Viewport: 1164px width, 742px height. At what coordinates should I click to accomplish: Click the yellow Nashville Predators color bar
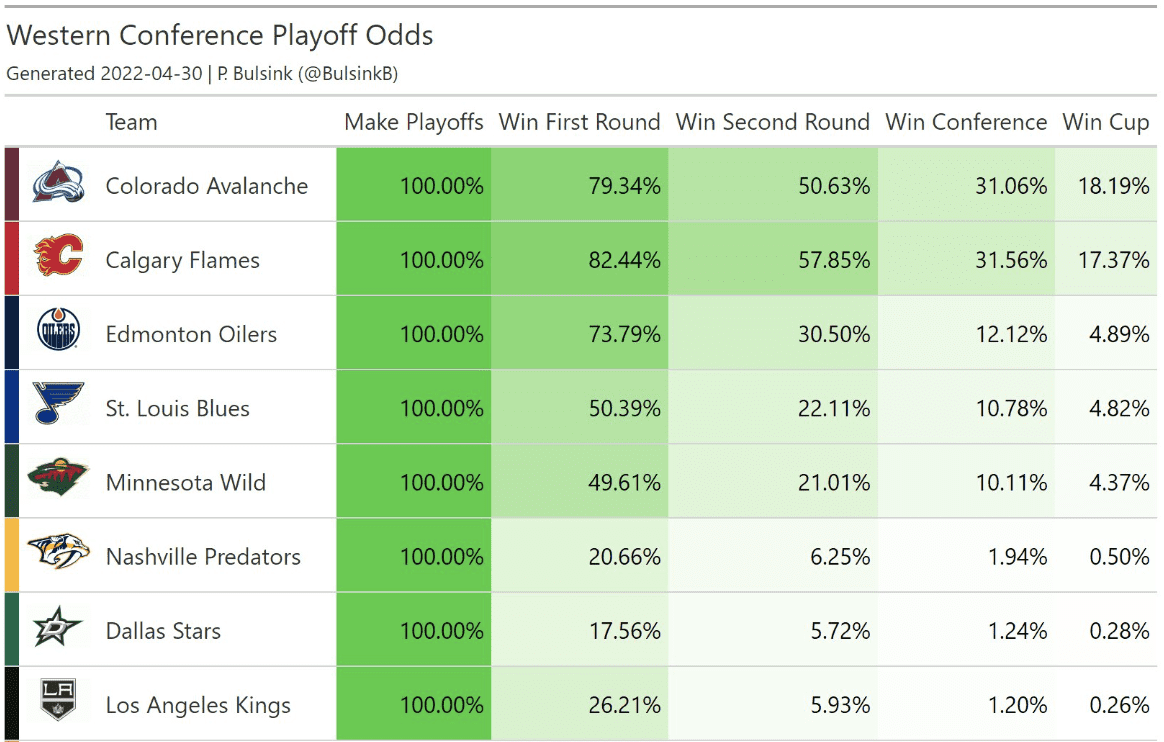tap(11, 555)
